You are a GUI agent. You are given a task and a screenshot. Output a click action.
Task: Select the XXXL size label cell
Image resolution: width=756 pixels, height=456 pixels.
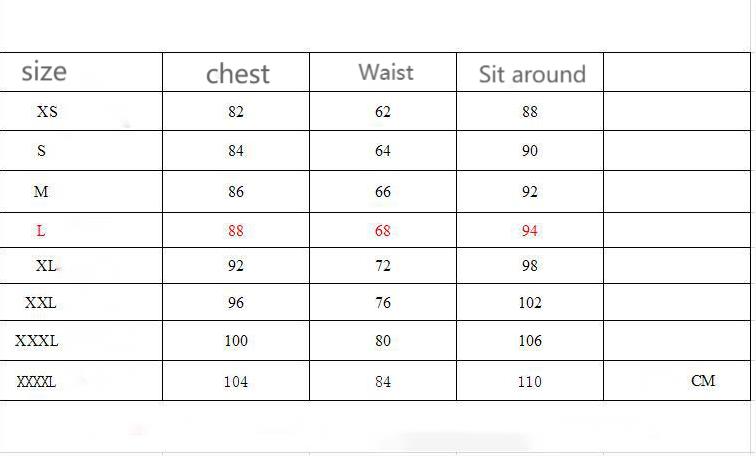point(37,341)
